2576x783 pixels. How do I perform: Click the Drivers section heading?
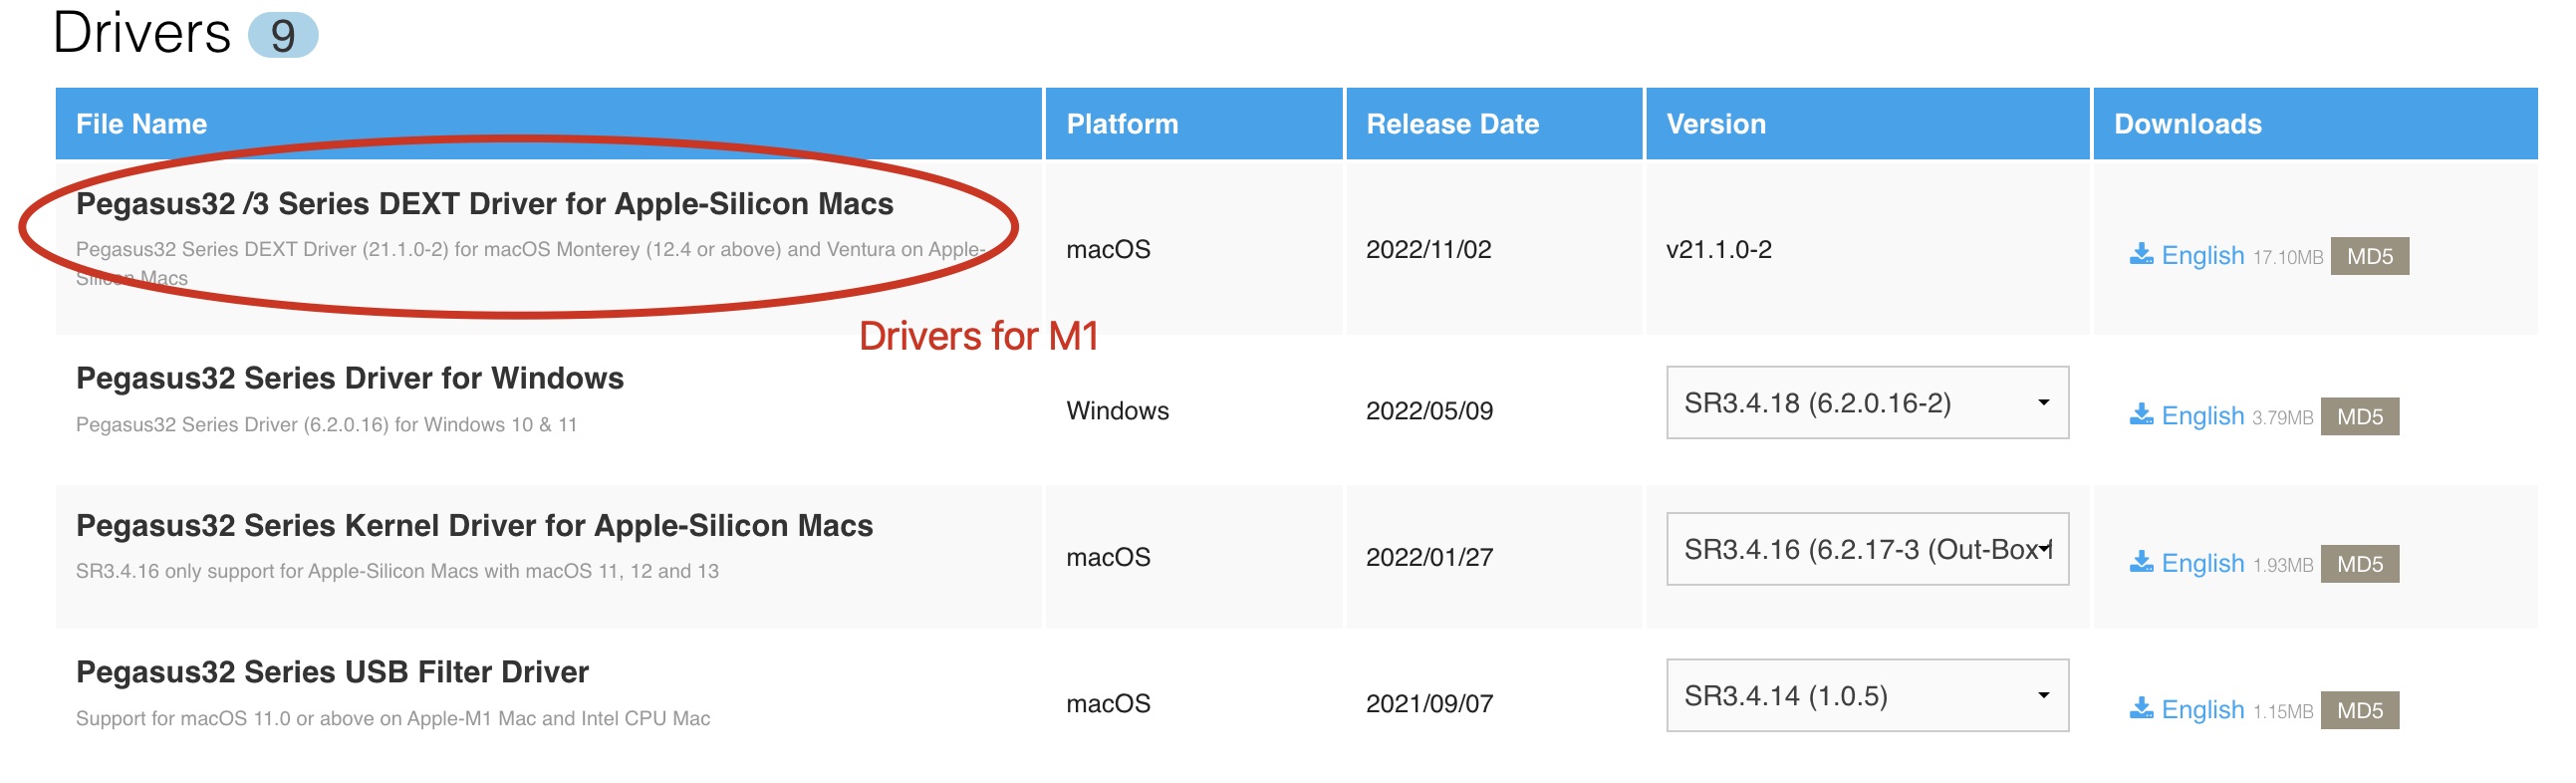141,33
